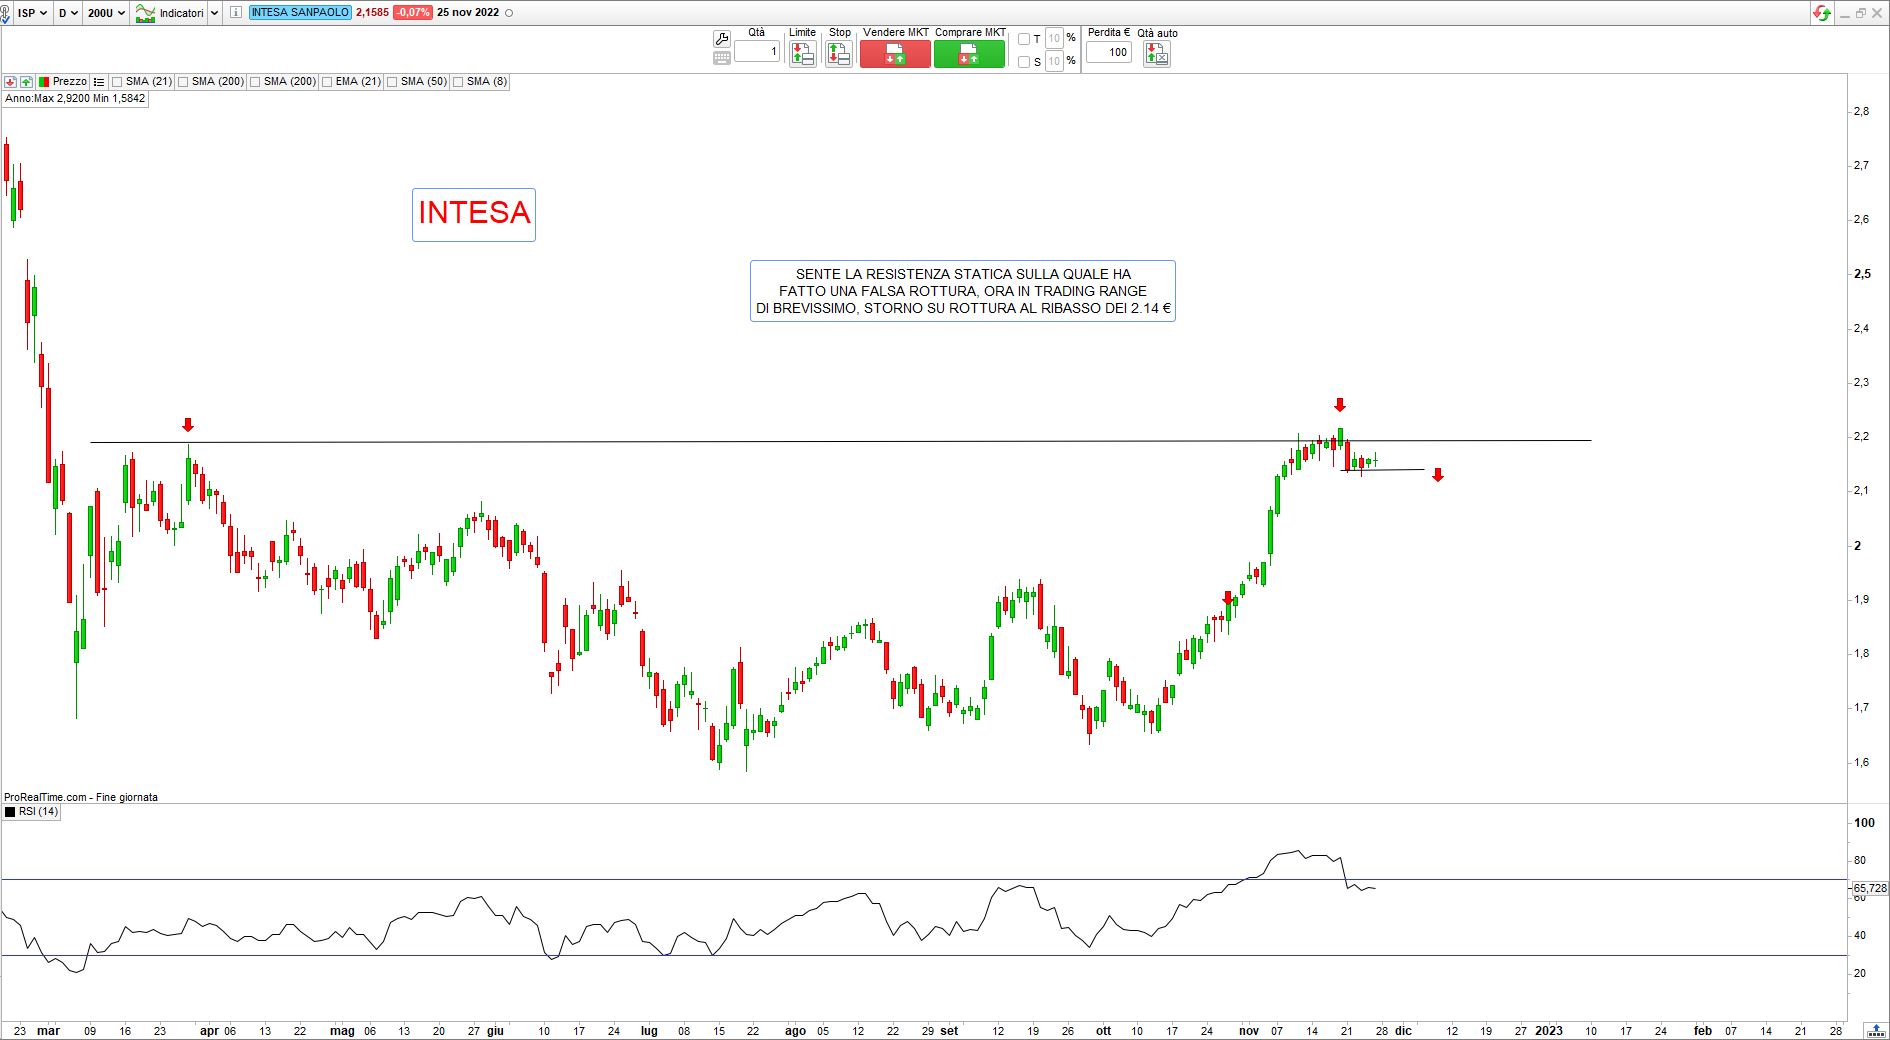Click the -0,07% change badge

pyautogui.click(x=412, y=13)
